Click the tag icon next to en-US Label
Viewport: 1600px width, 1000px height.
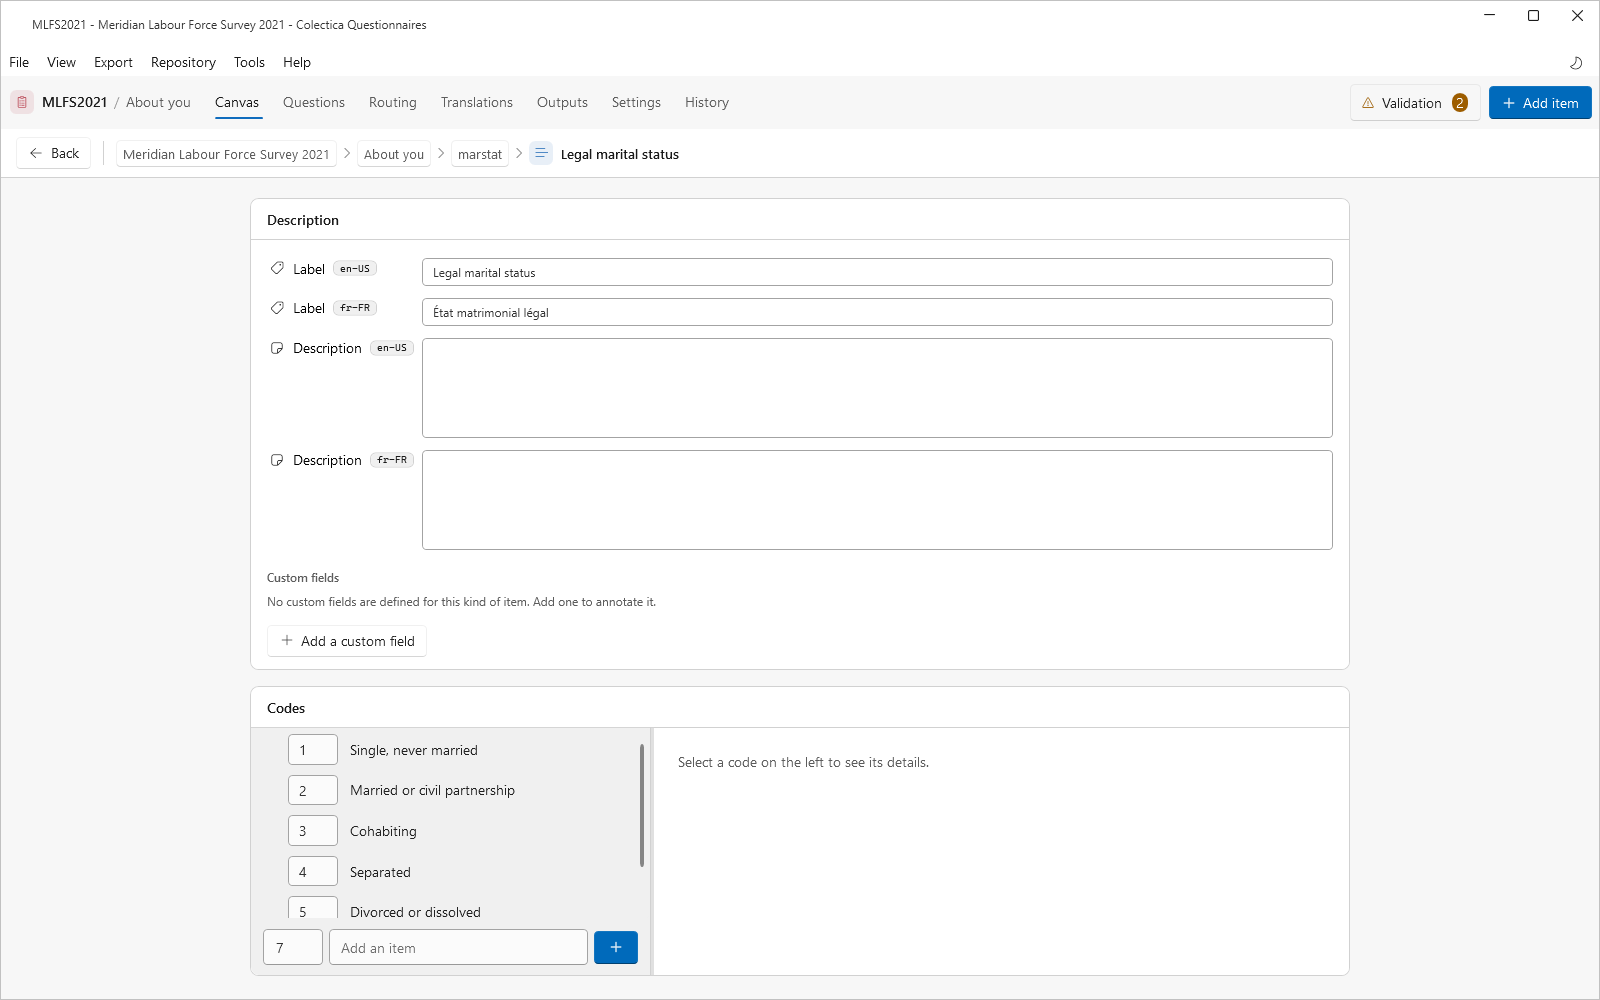(277, 268)
